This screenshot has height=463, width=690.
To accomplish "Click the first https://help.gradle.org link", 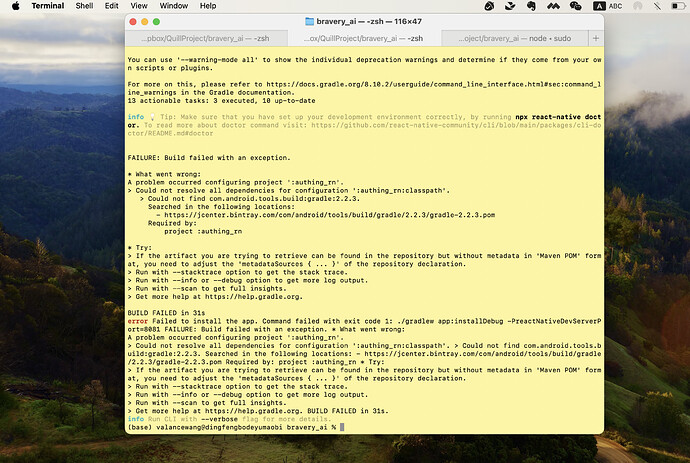I will coord(253,297).
